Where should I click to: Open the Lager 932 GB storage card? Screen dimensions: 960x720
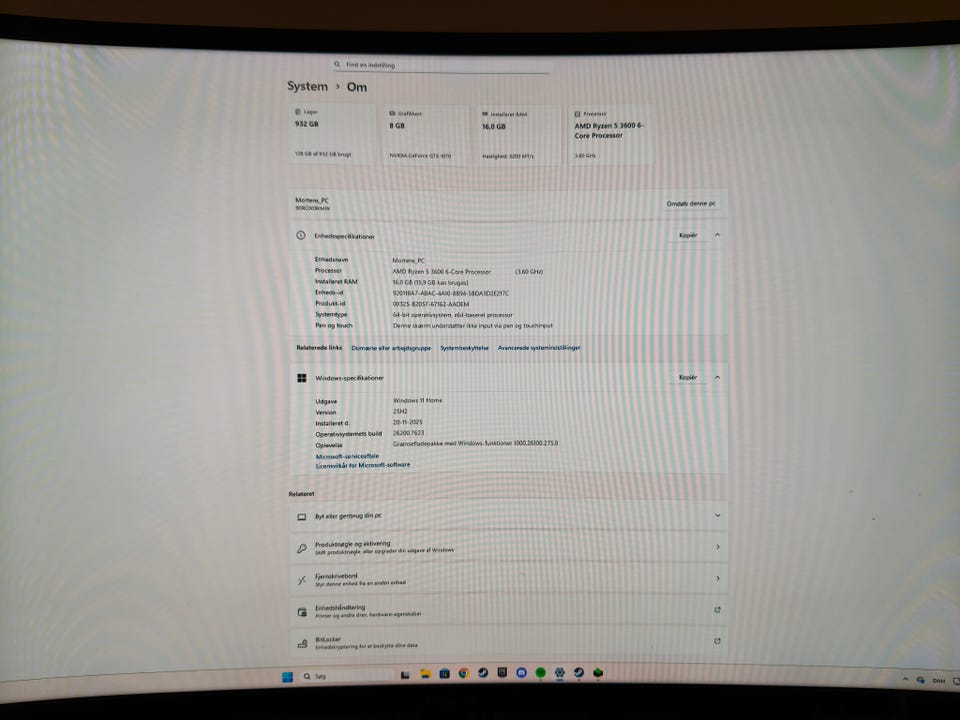point(333,134)
